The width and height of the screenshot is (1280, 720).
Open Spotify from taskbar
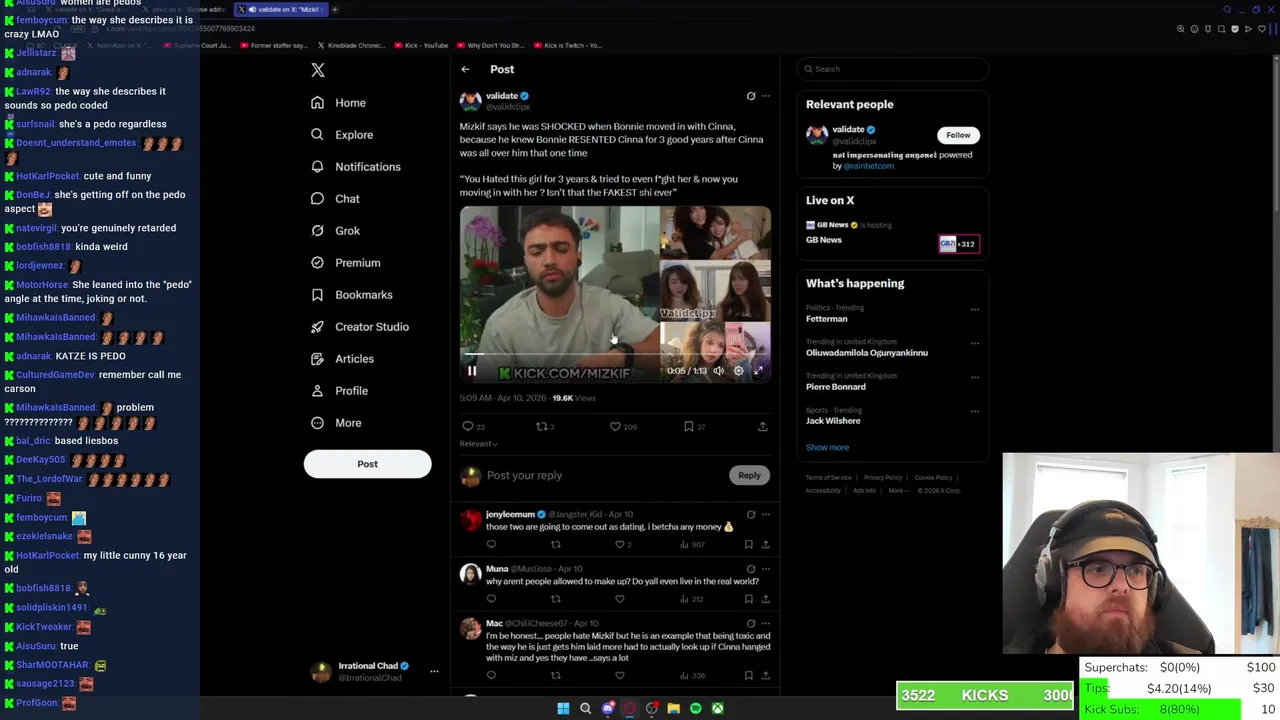696,709
